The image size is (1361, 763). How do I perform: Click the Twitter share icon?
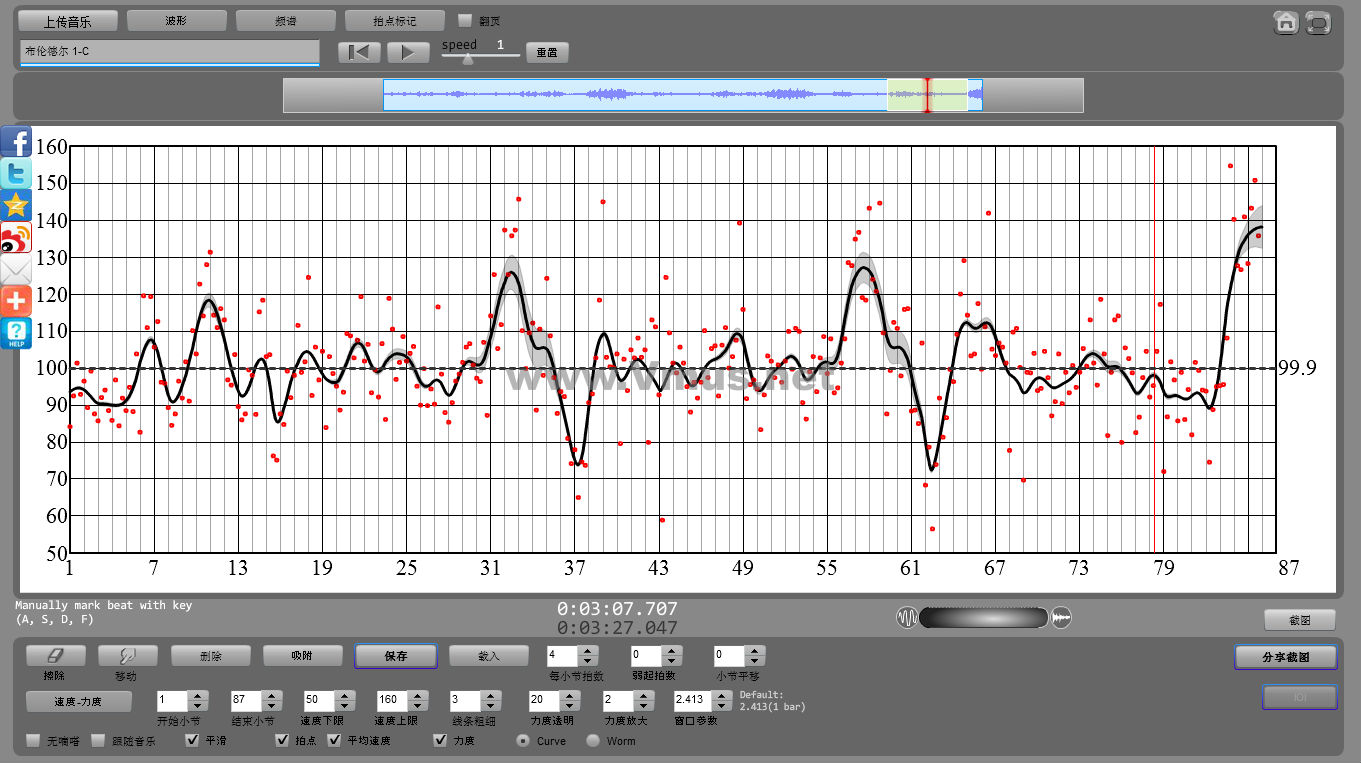click(16, 173)
